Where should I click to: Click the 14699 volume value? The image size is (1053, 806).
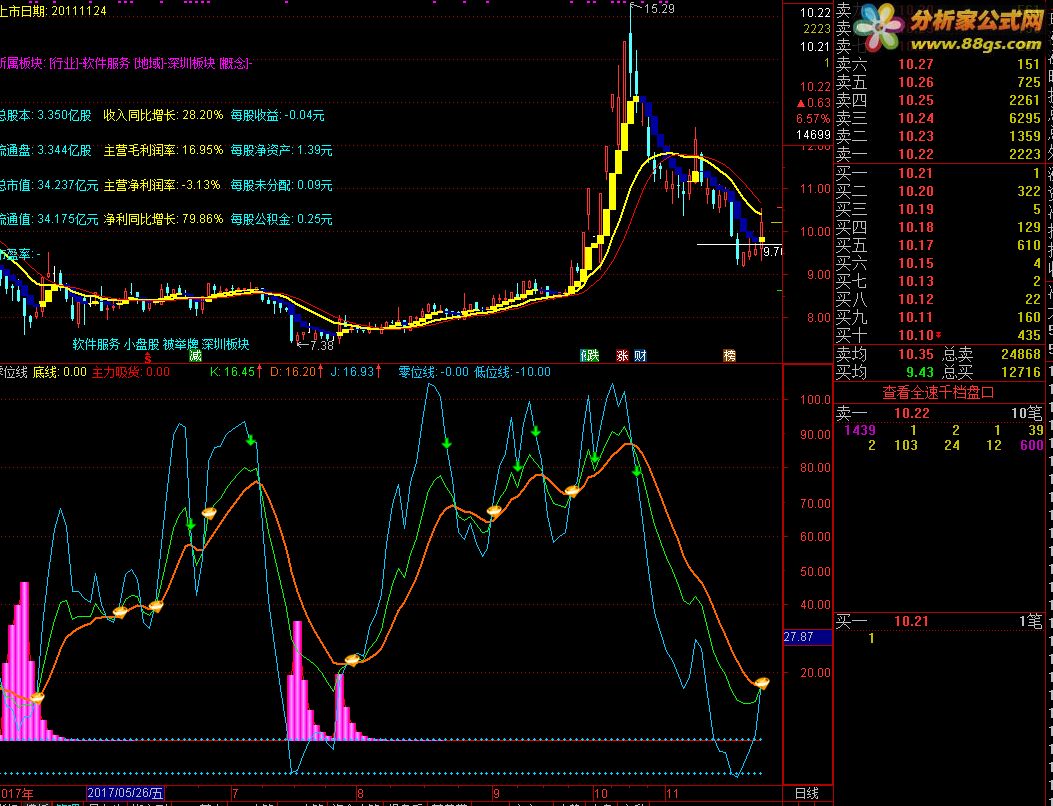click(813, 135)
